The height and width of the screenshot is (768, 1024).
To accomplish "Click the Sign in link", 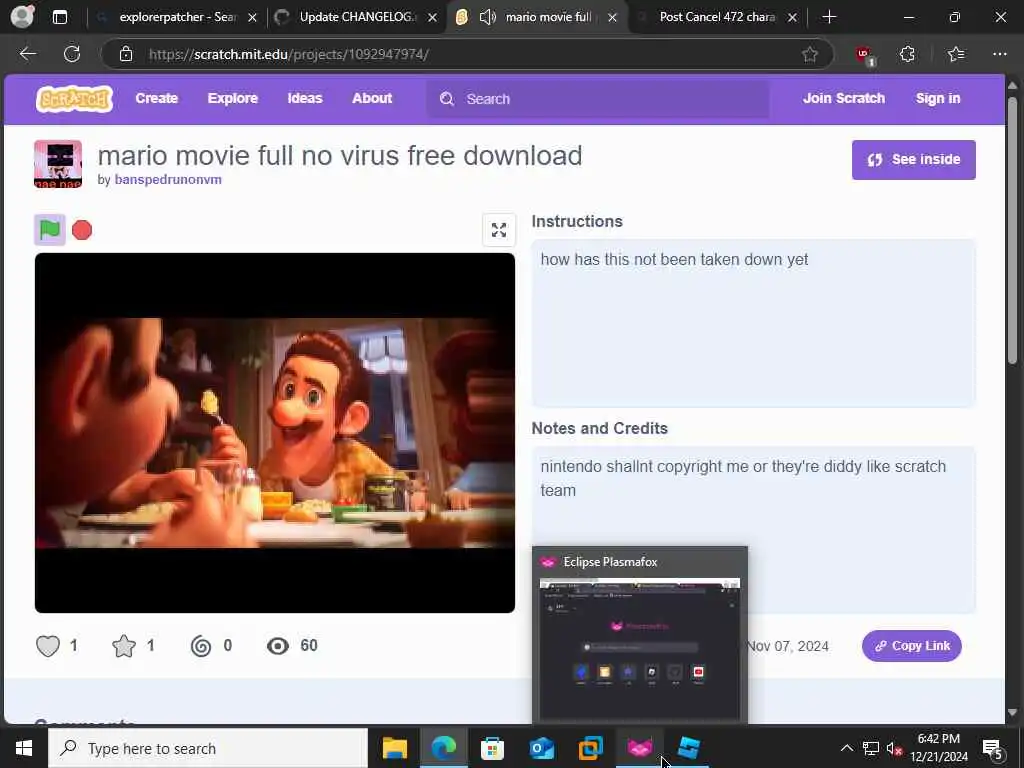I will click(938, 99).
